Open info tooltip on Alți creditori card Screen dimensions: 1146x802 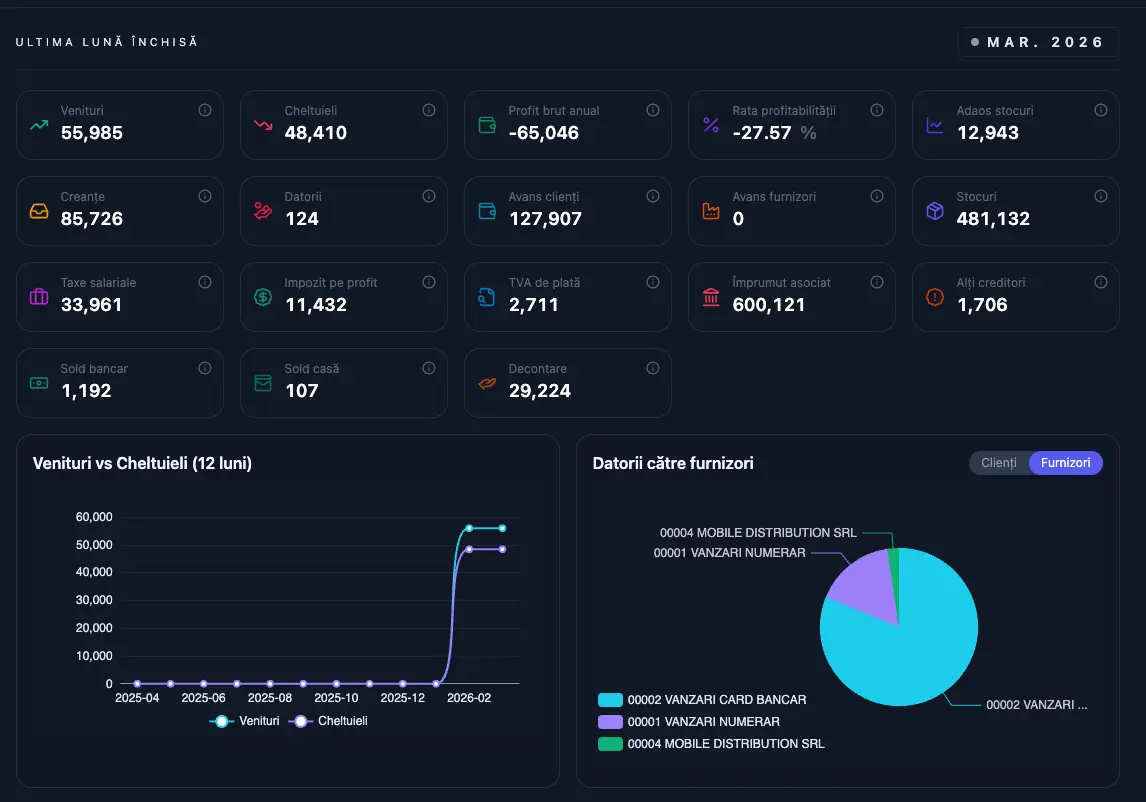1101,282
